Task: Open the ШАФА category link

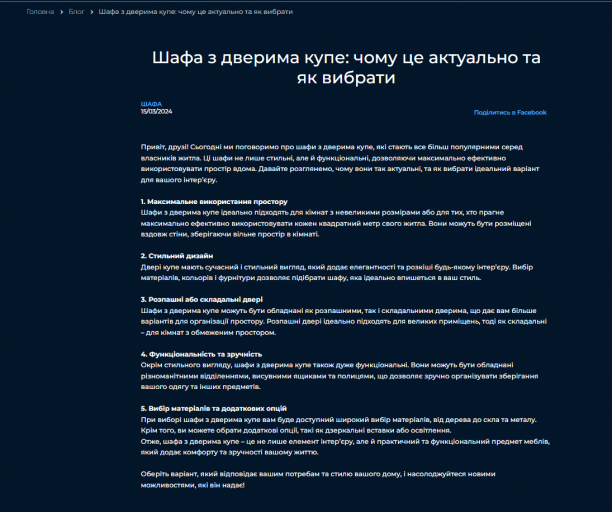Action: pos(151,104)
